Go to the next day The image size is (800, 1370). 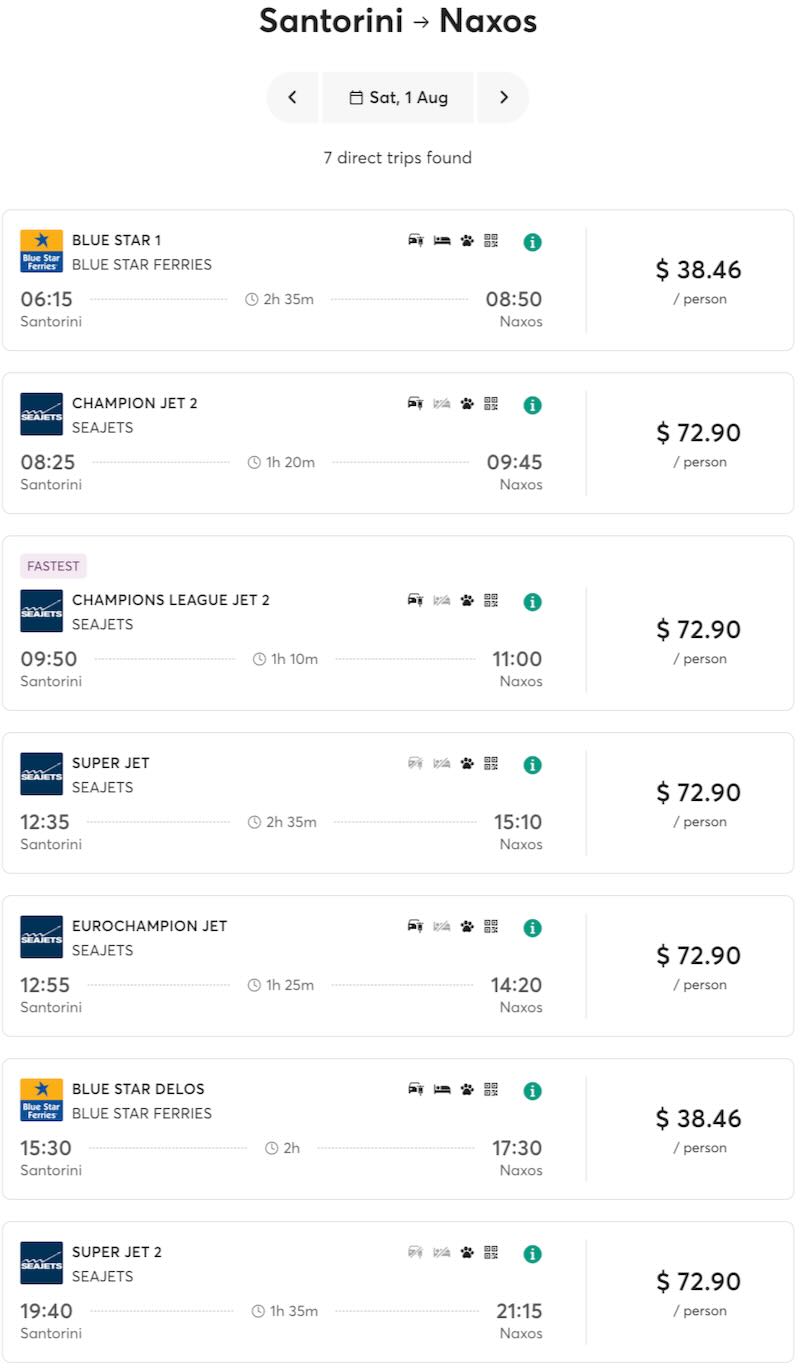(x=503, y=97)
